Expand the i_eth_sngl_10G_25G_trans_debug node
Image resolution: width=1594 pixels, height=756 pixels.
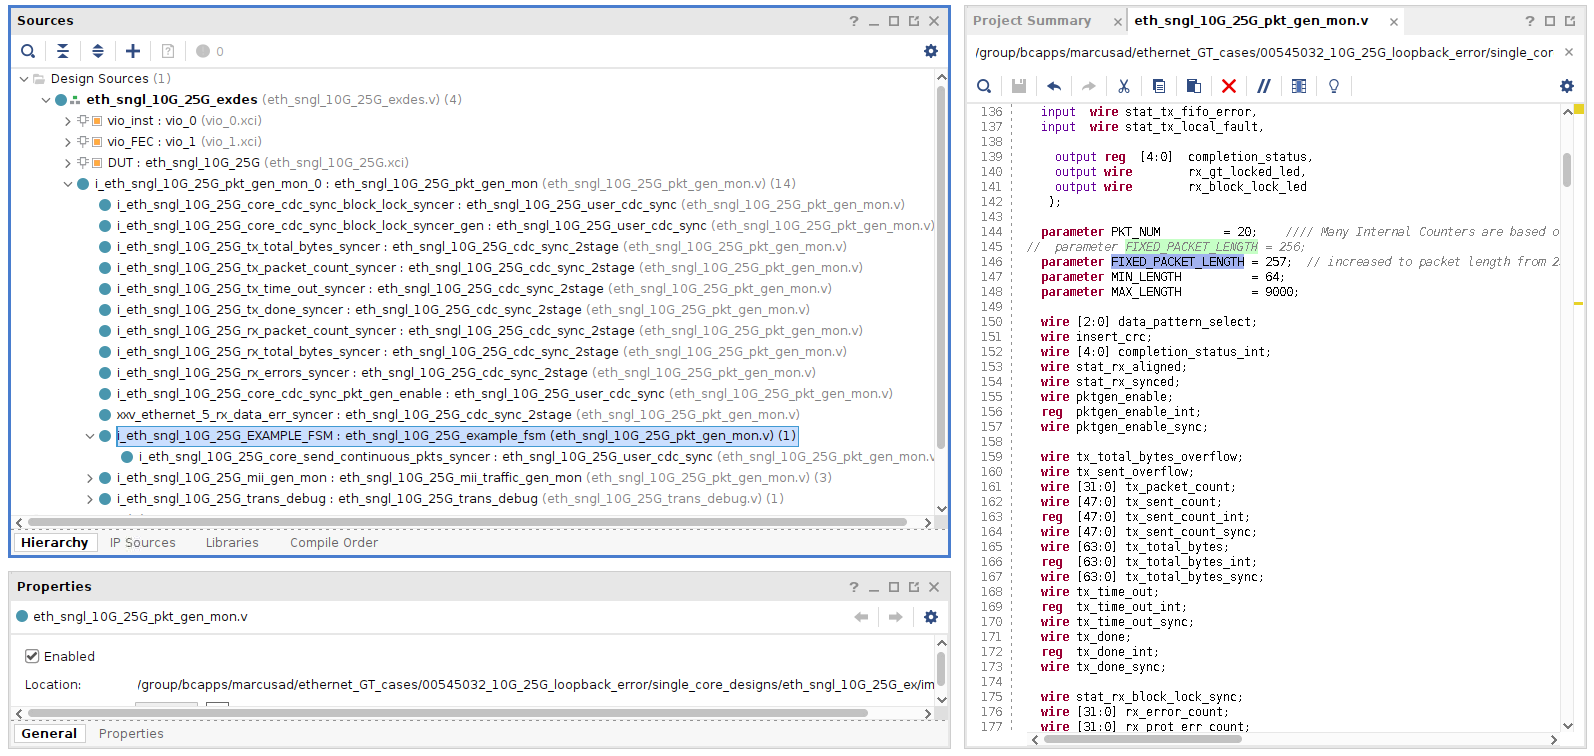click(x=90, y=499)
